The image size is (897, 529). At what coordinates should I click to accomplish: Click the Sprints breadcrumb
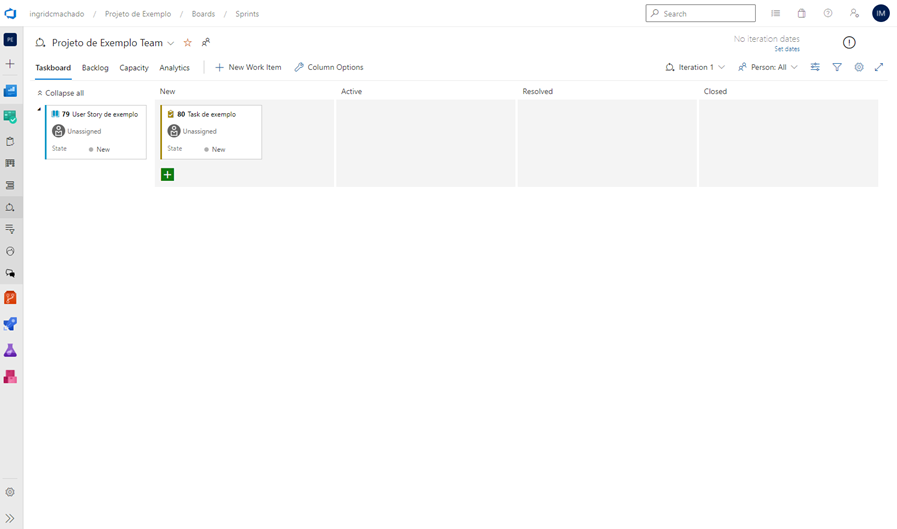point(247,14)
